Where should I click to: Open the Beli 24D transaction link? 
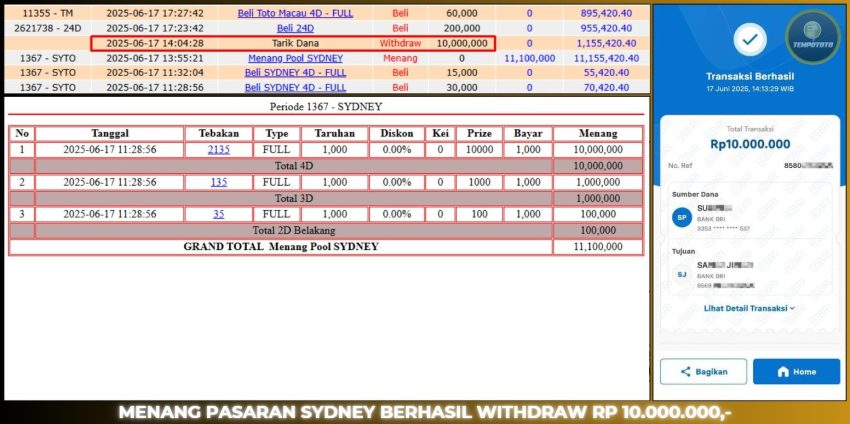click(295, 28)
